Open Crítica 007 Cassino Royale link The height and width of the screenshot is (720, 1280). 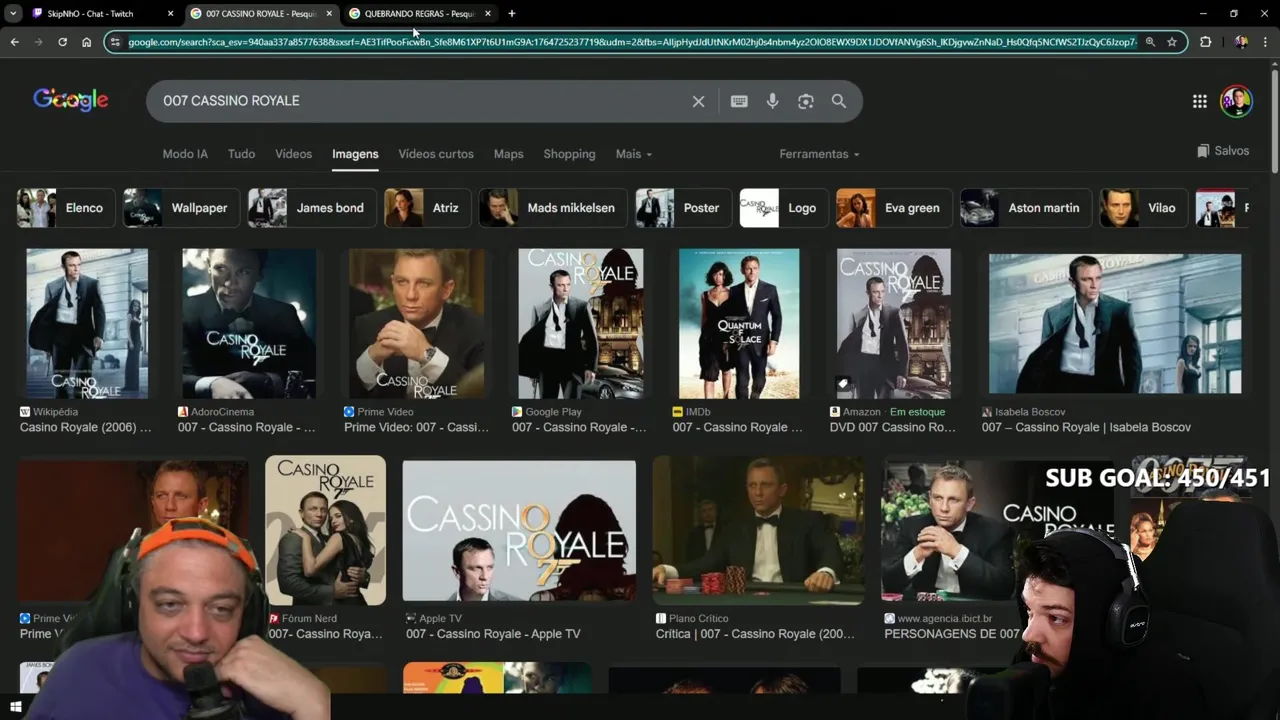point(755,634)
